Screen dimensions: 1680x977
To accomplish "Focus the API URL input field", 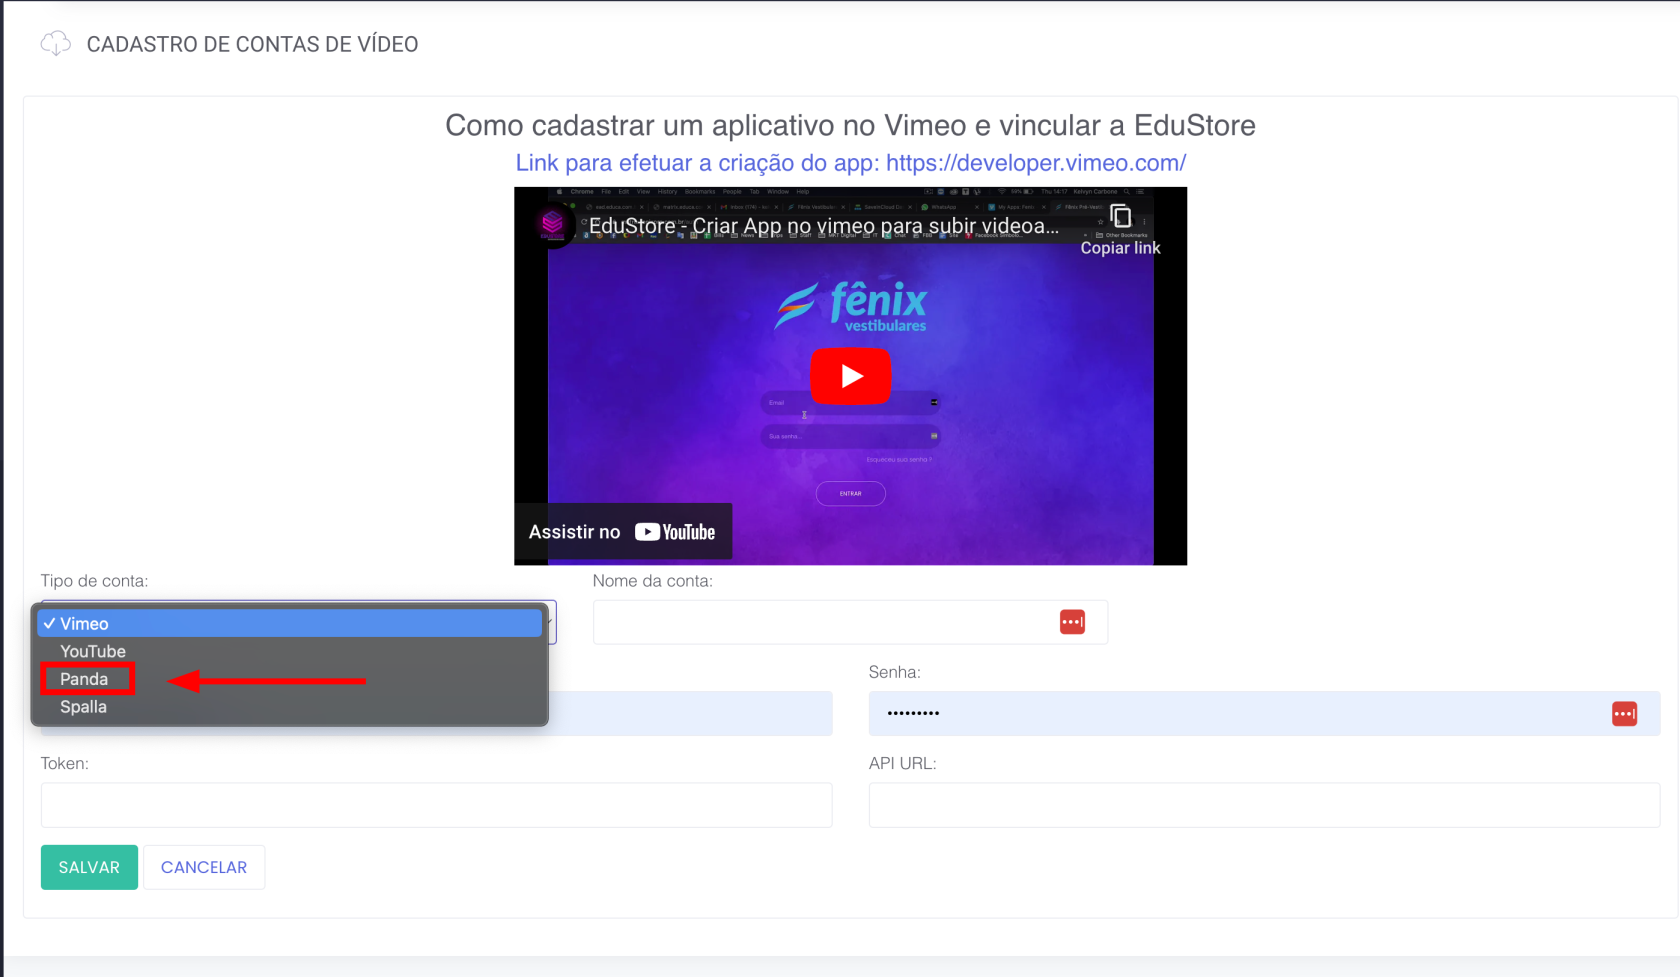I will [1264, 805].
